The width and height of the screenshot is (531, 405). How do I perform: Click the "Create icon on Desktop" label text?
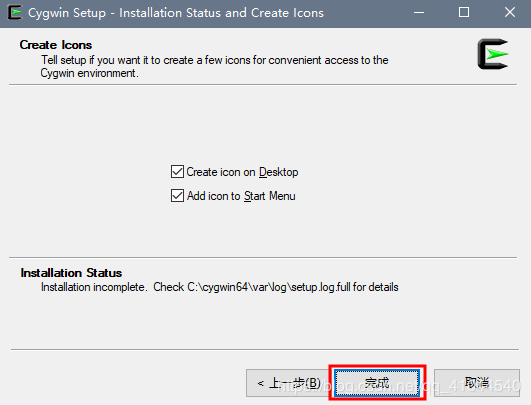pyautogui.click(x=242, y=172)
